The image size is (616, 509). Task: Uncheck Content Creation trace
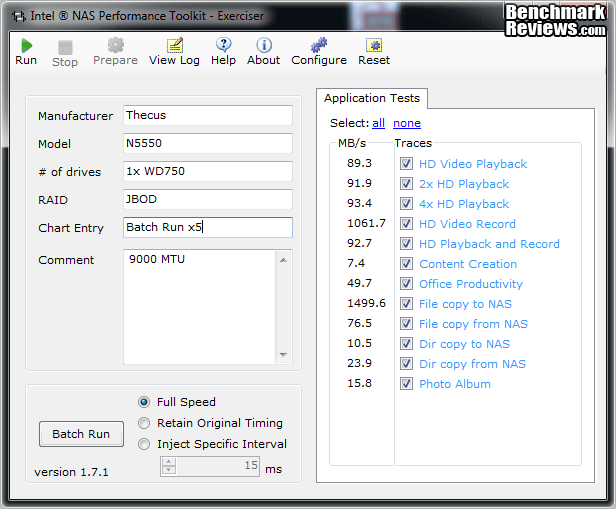coord(406,264)
